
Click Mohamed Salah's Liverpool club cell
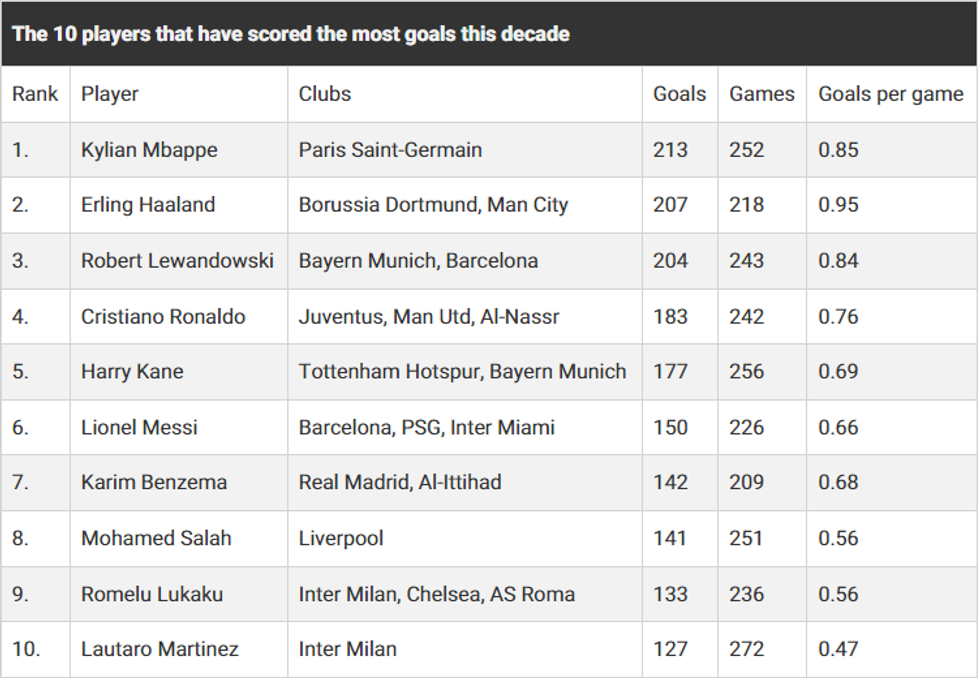341,538
